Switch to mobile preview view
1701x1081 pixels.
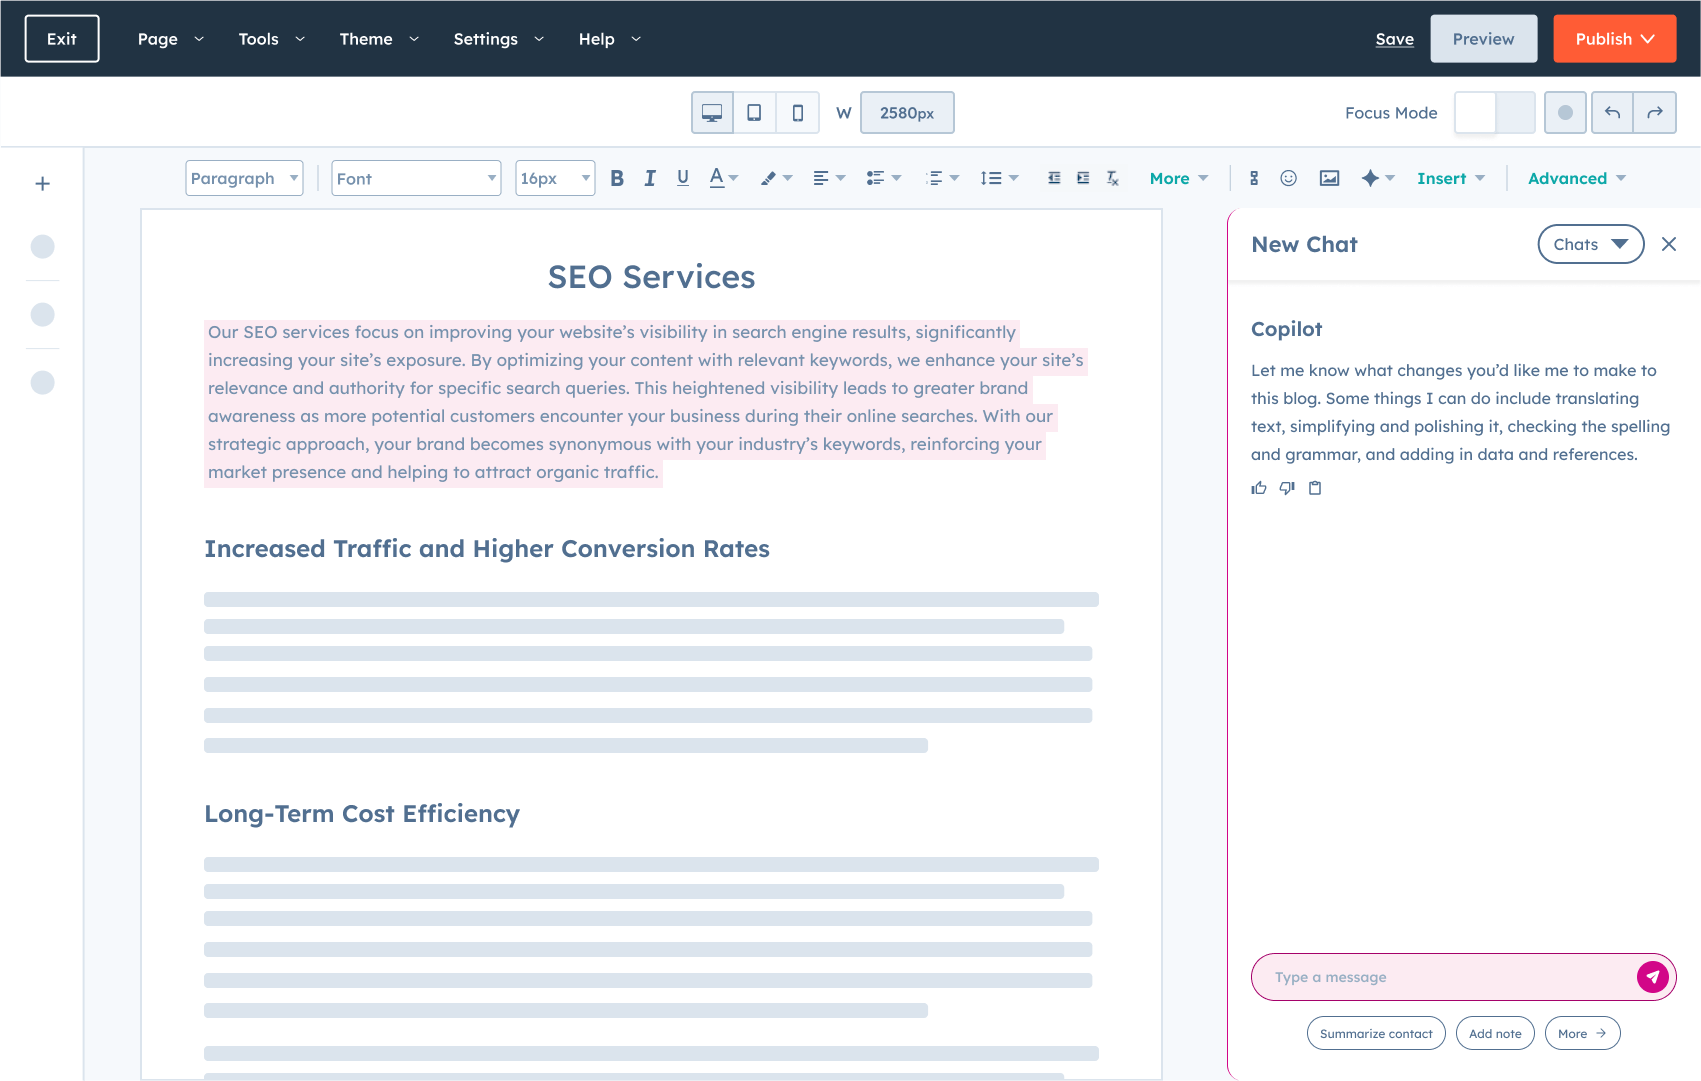click(x=797, y=112)
